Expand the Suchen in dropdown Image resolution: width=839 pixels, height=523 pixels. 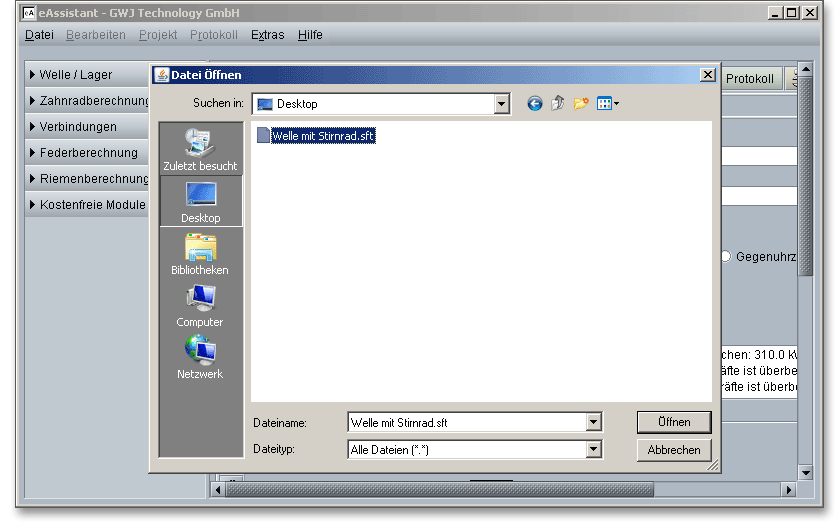click(x=501, y=104)
